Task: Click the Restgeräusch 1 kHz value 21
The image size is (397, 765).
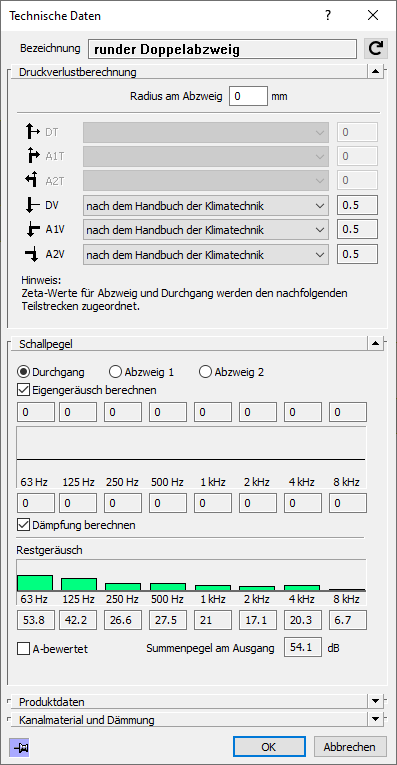Action: [x=213, y=621]
